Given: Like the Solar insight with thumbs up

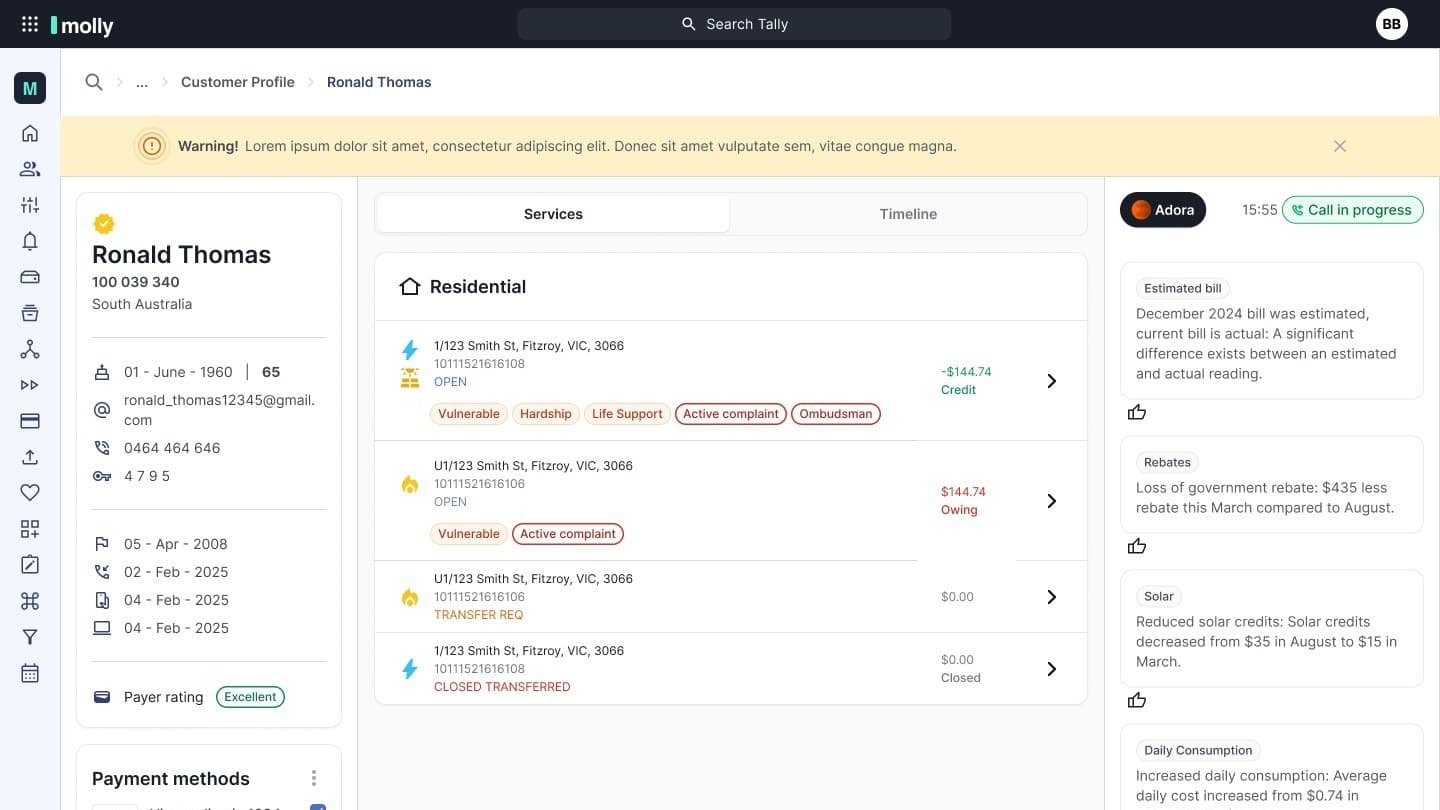Looking at the screenshot, I should [1137, 700].
